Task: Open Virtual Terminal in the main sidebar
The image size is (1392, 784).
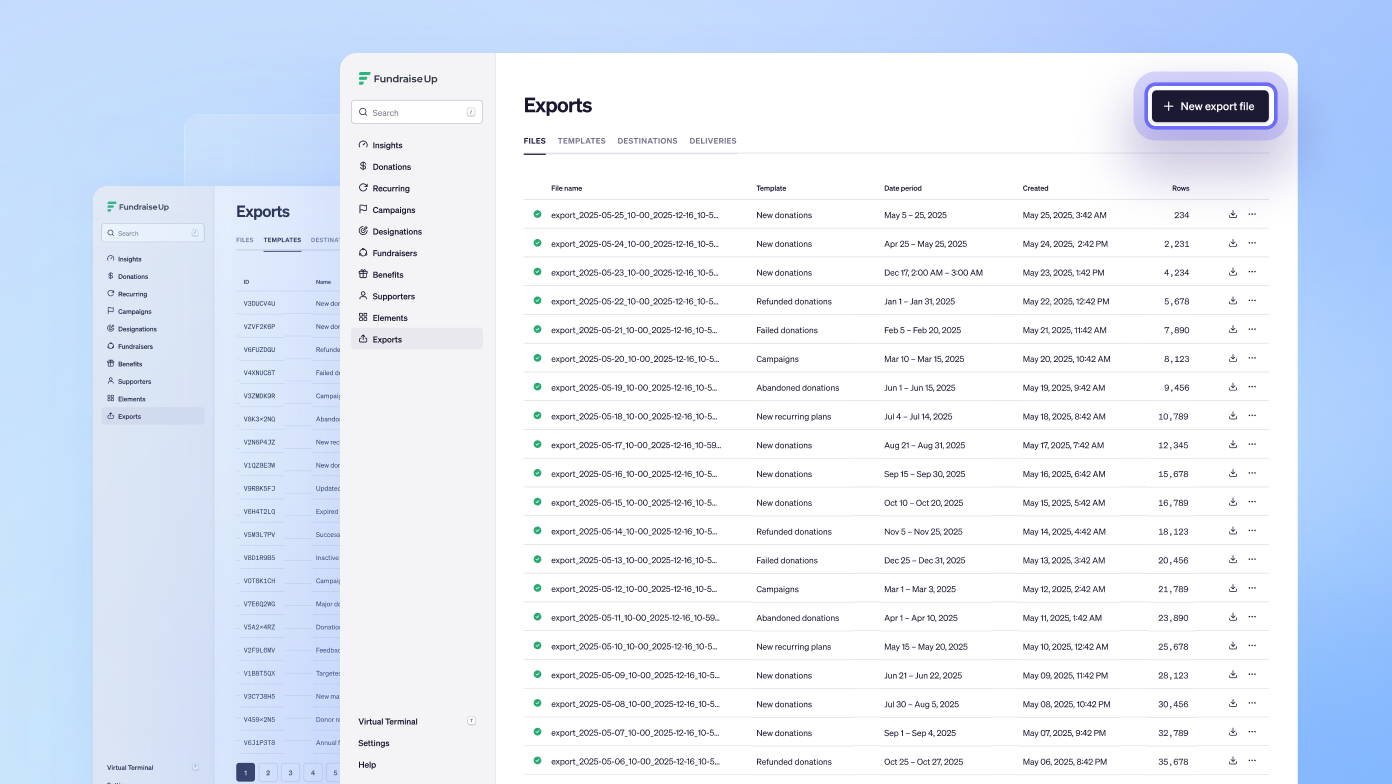Action: (x=388, y=721)
